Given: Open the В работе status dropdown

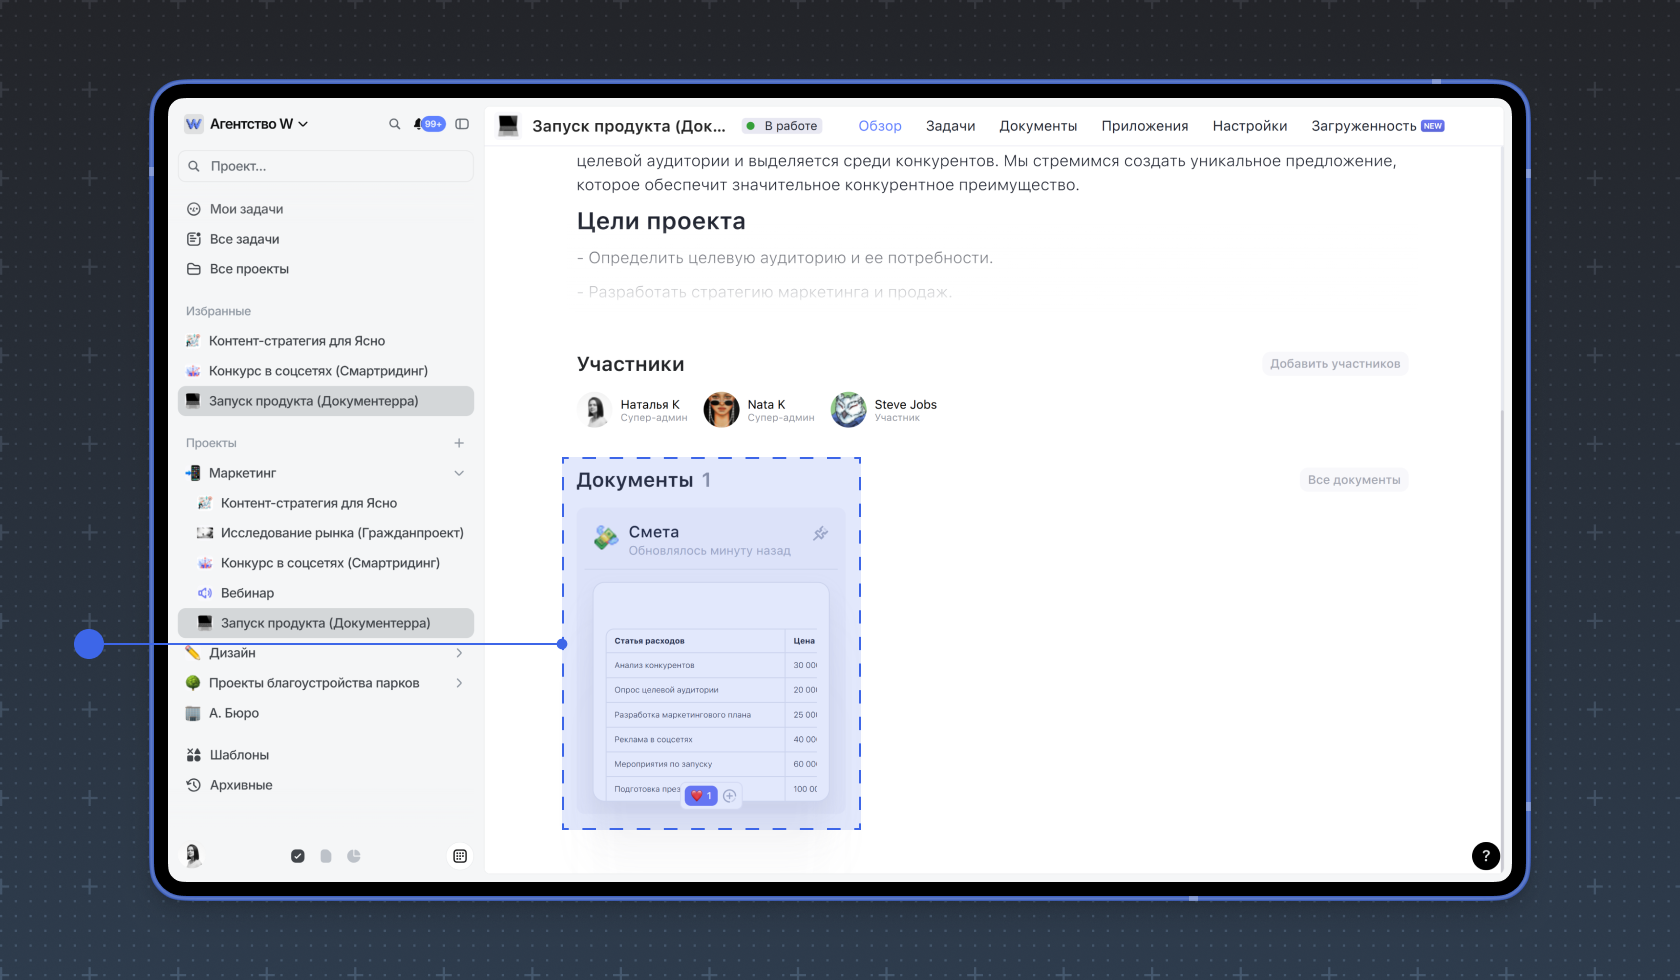Looking at the screenshot, I should (782, 126).
